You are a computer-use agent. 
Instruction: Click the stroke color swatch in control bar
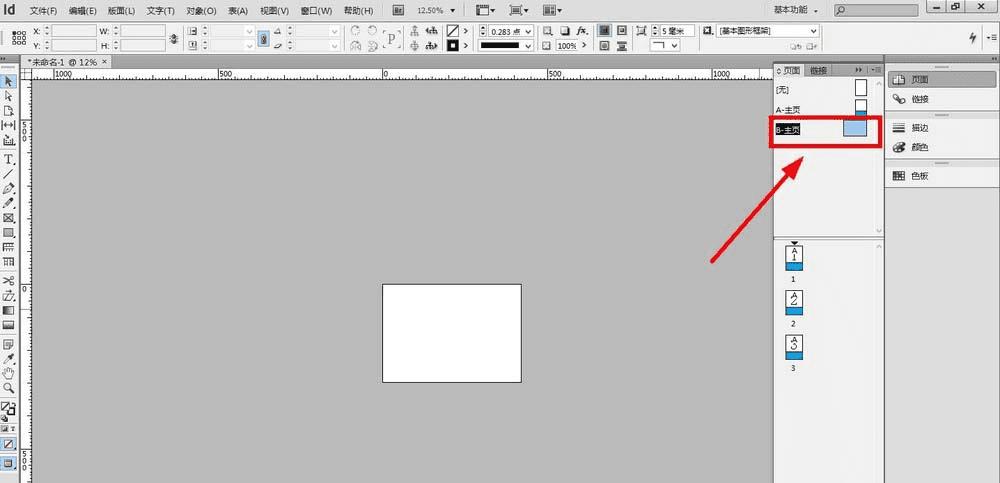(453, 45)
